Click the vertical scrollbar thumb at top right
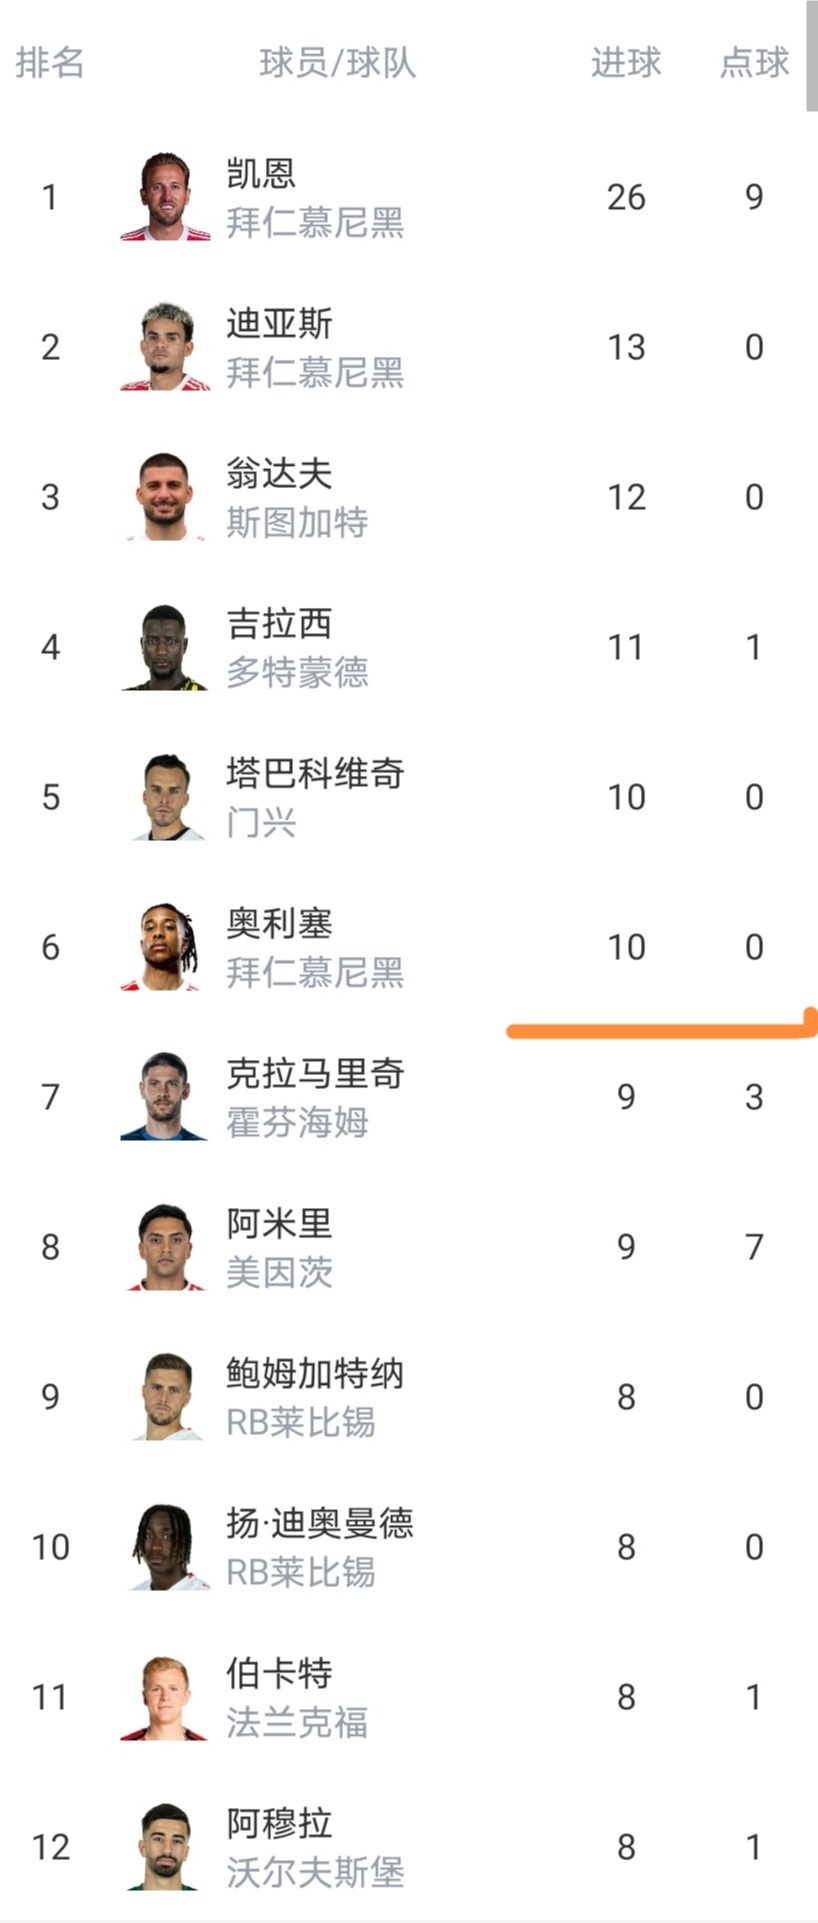 [x=811, y=55]
